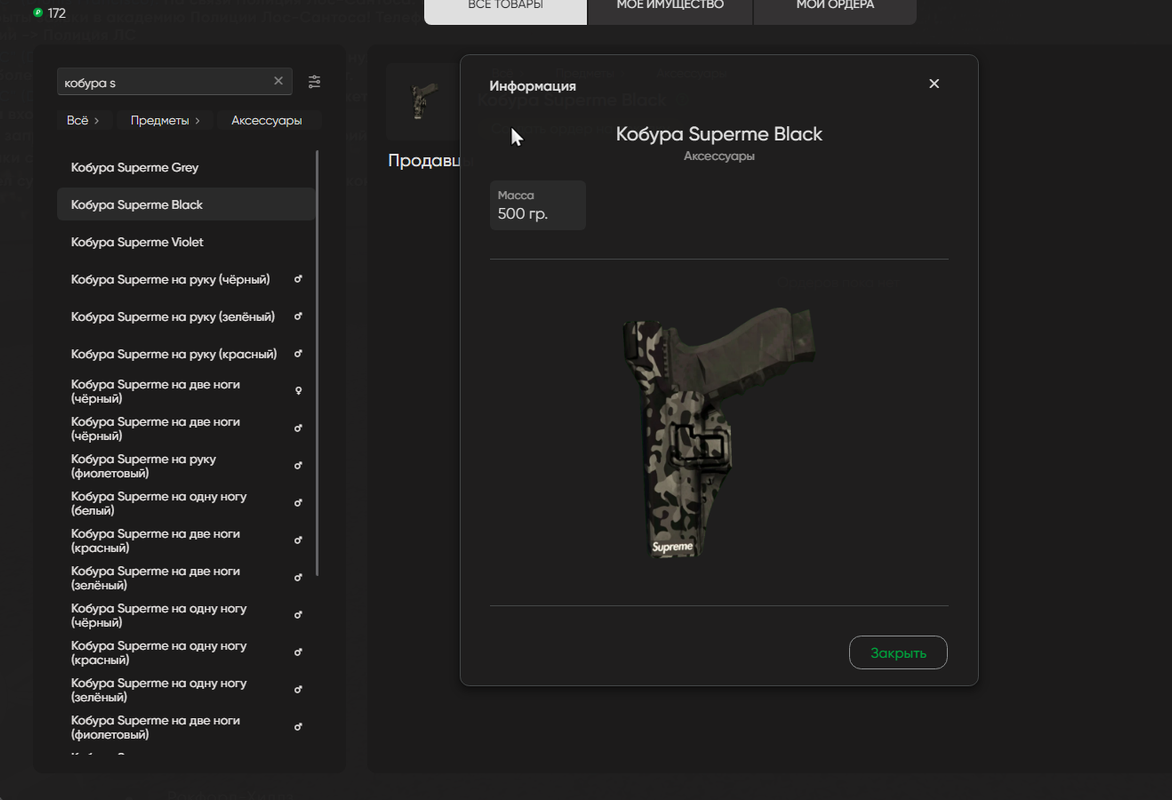Image resolution: width=1172 pixels, height=800 pixels.
Task: Clear the search field with the X icon
Action: pyautogui.click(x=278, y=81)
